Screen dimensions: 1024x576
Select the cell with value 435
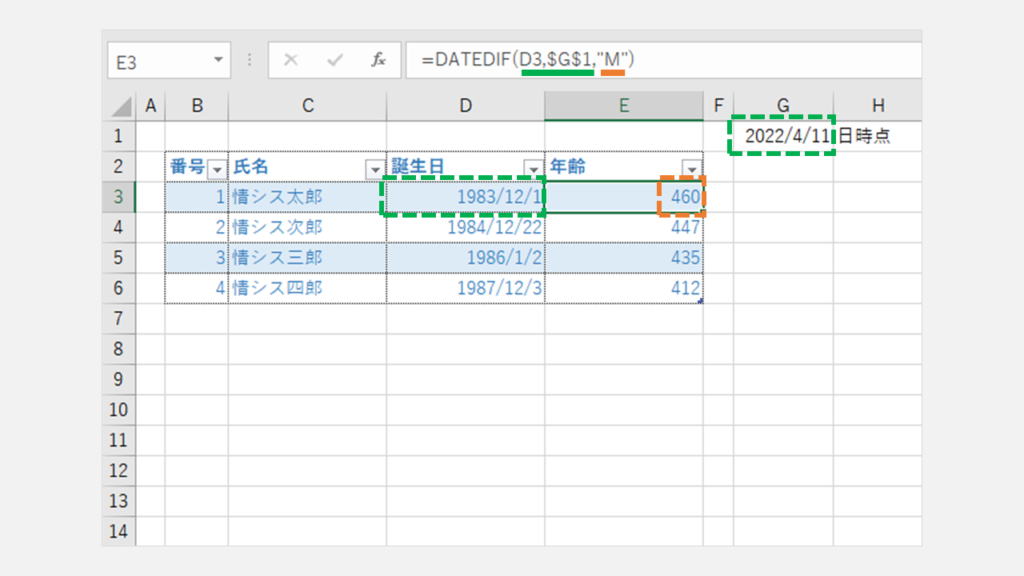click(623, 258)
